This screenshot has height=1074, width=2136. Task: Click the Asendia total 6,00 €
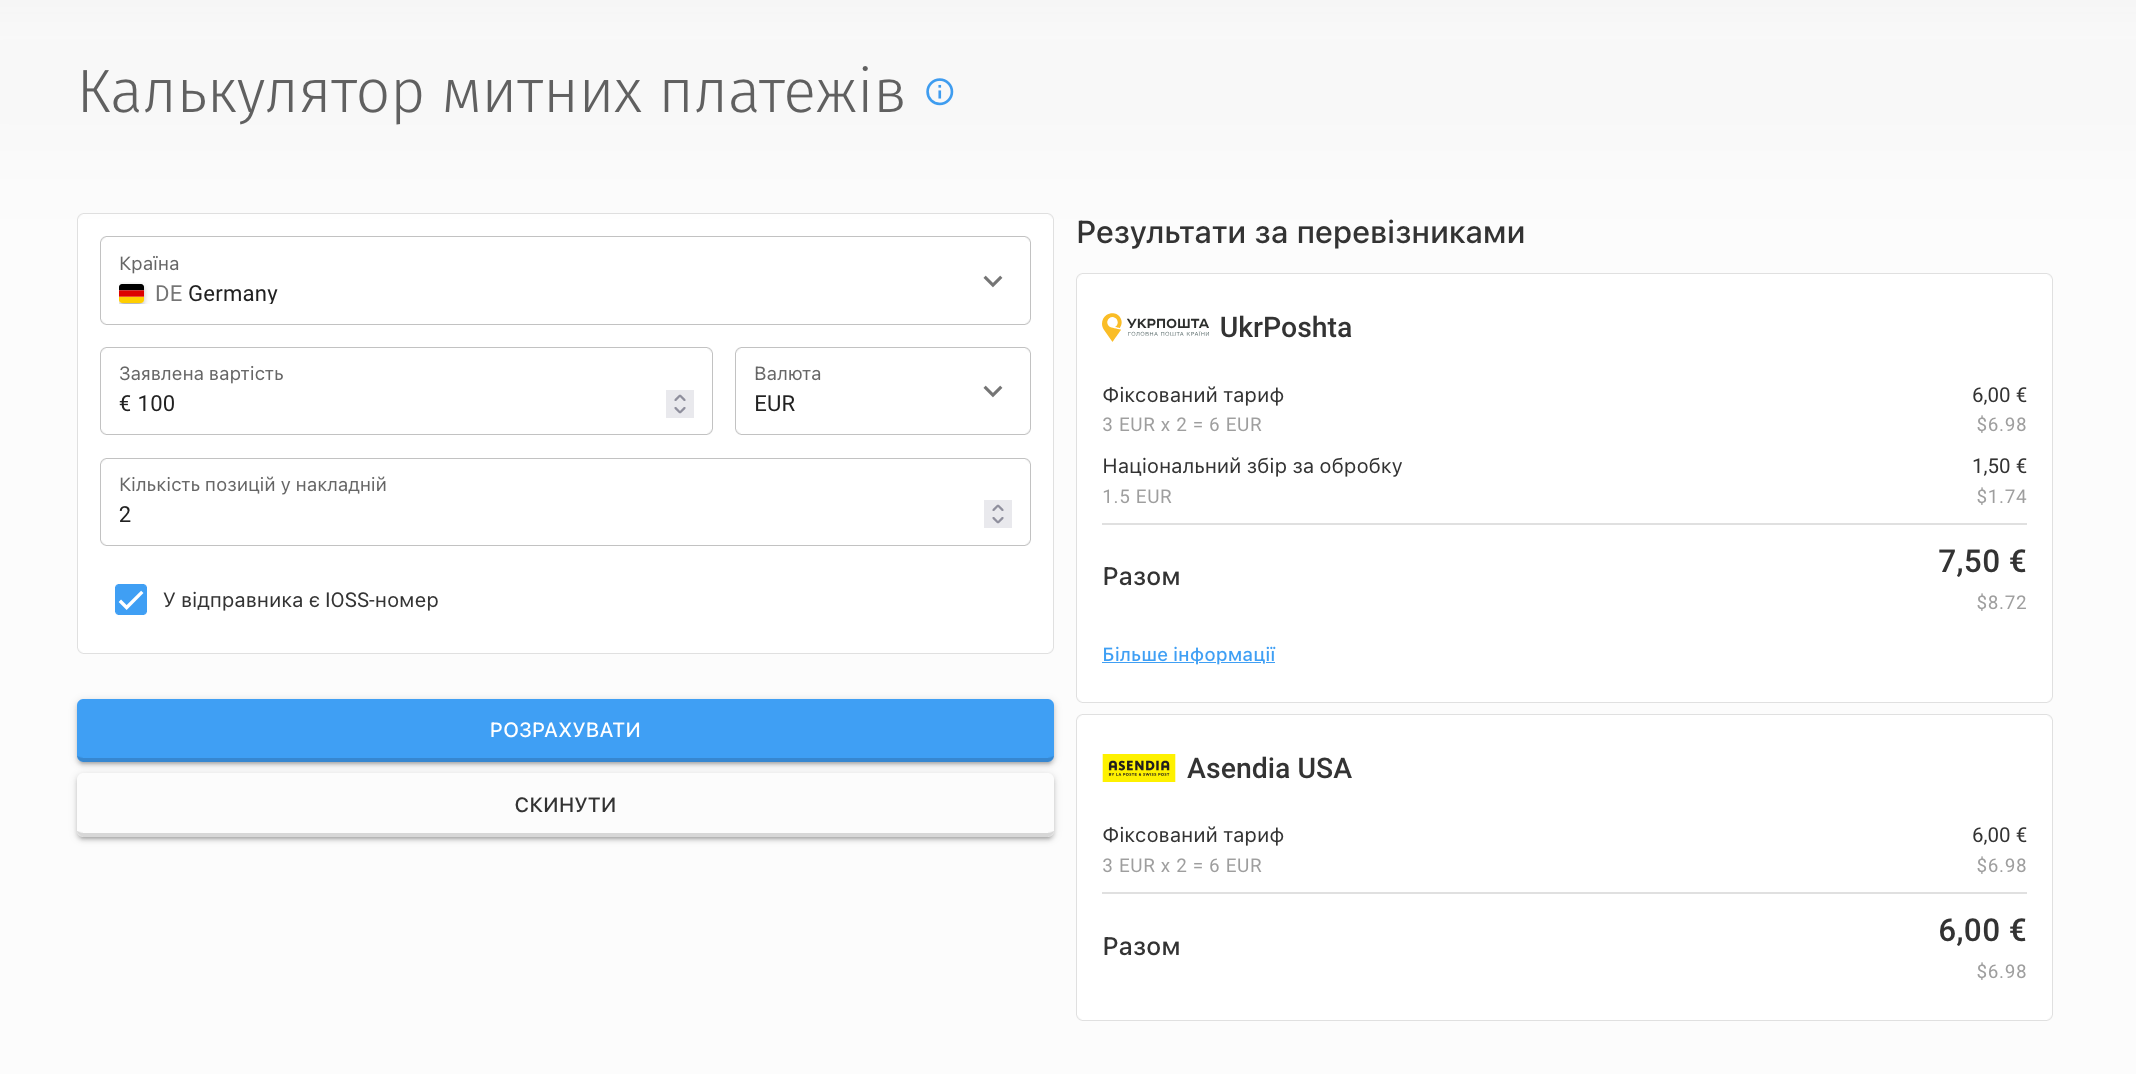(1982, 930)
